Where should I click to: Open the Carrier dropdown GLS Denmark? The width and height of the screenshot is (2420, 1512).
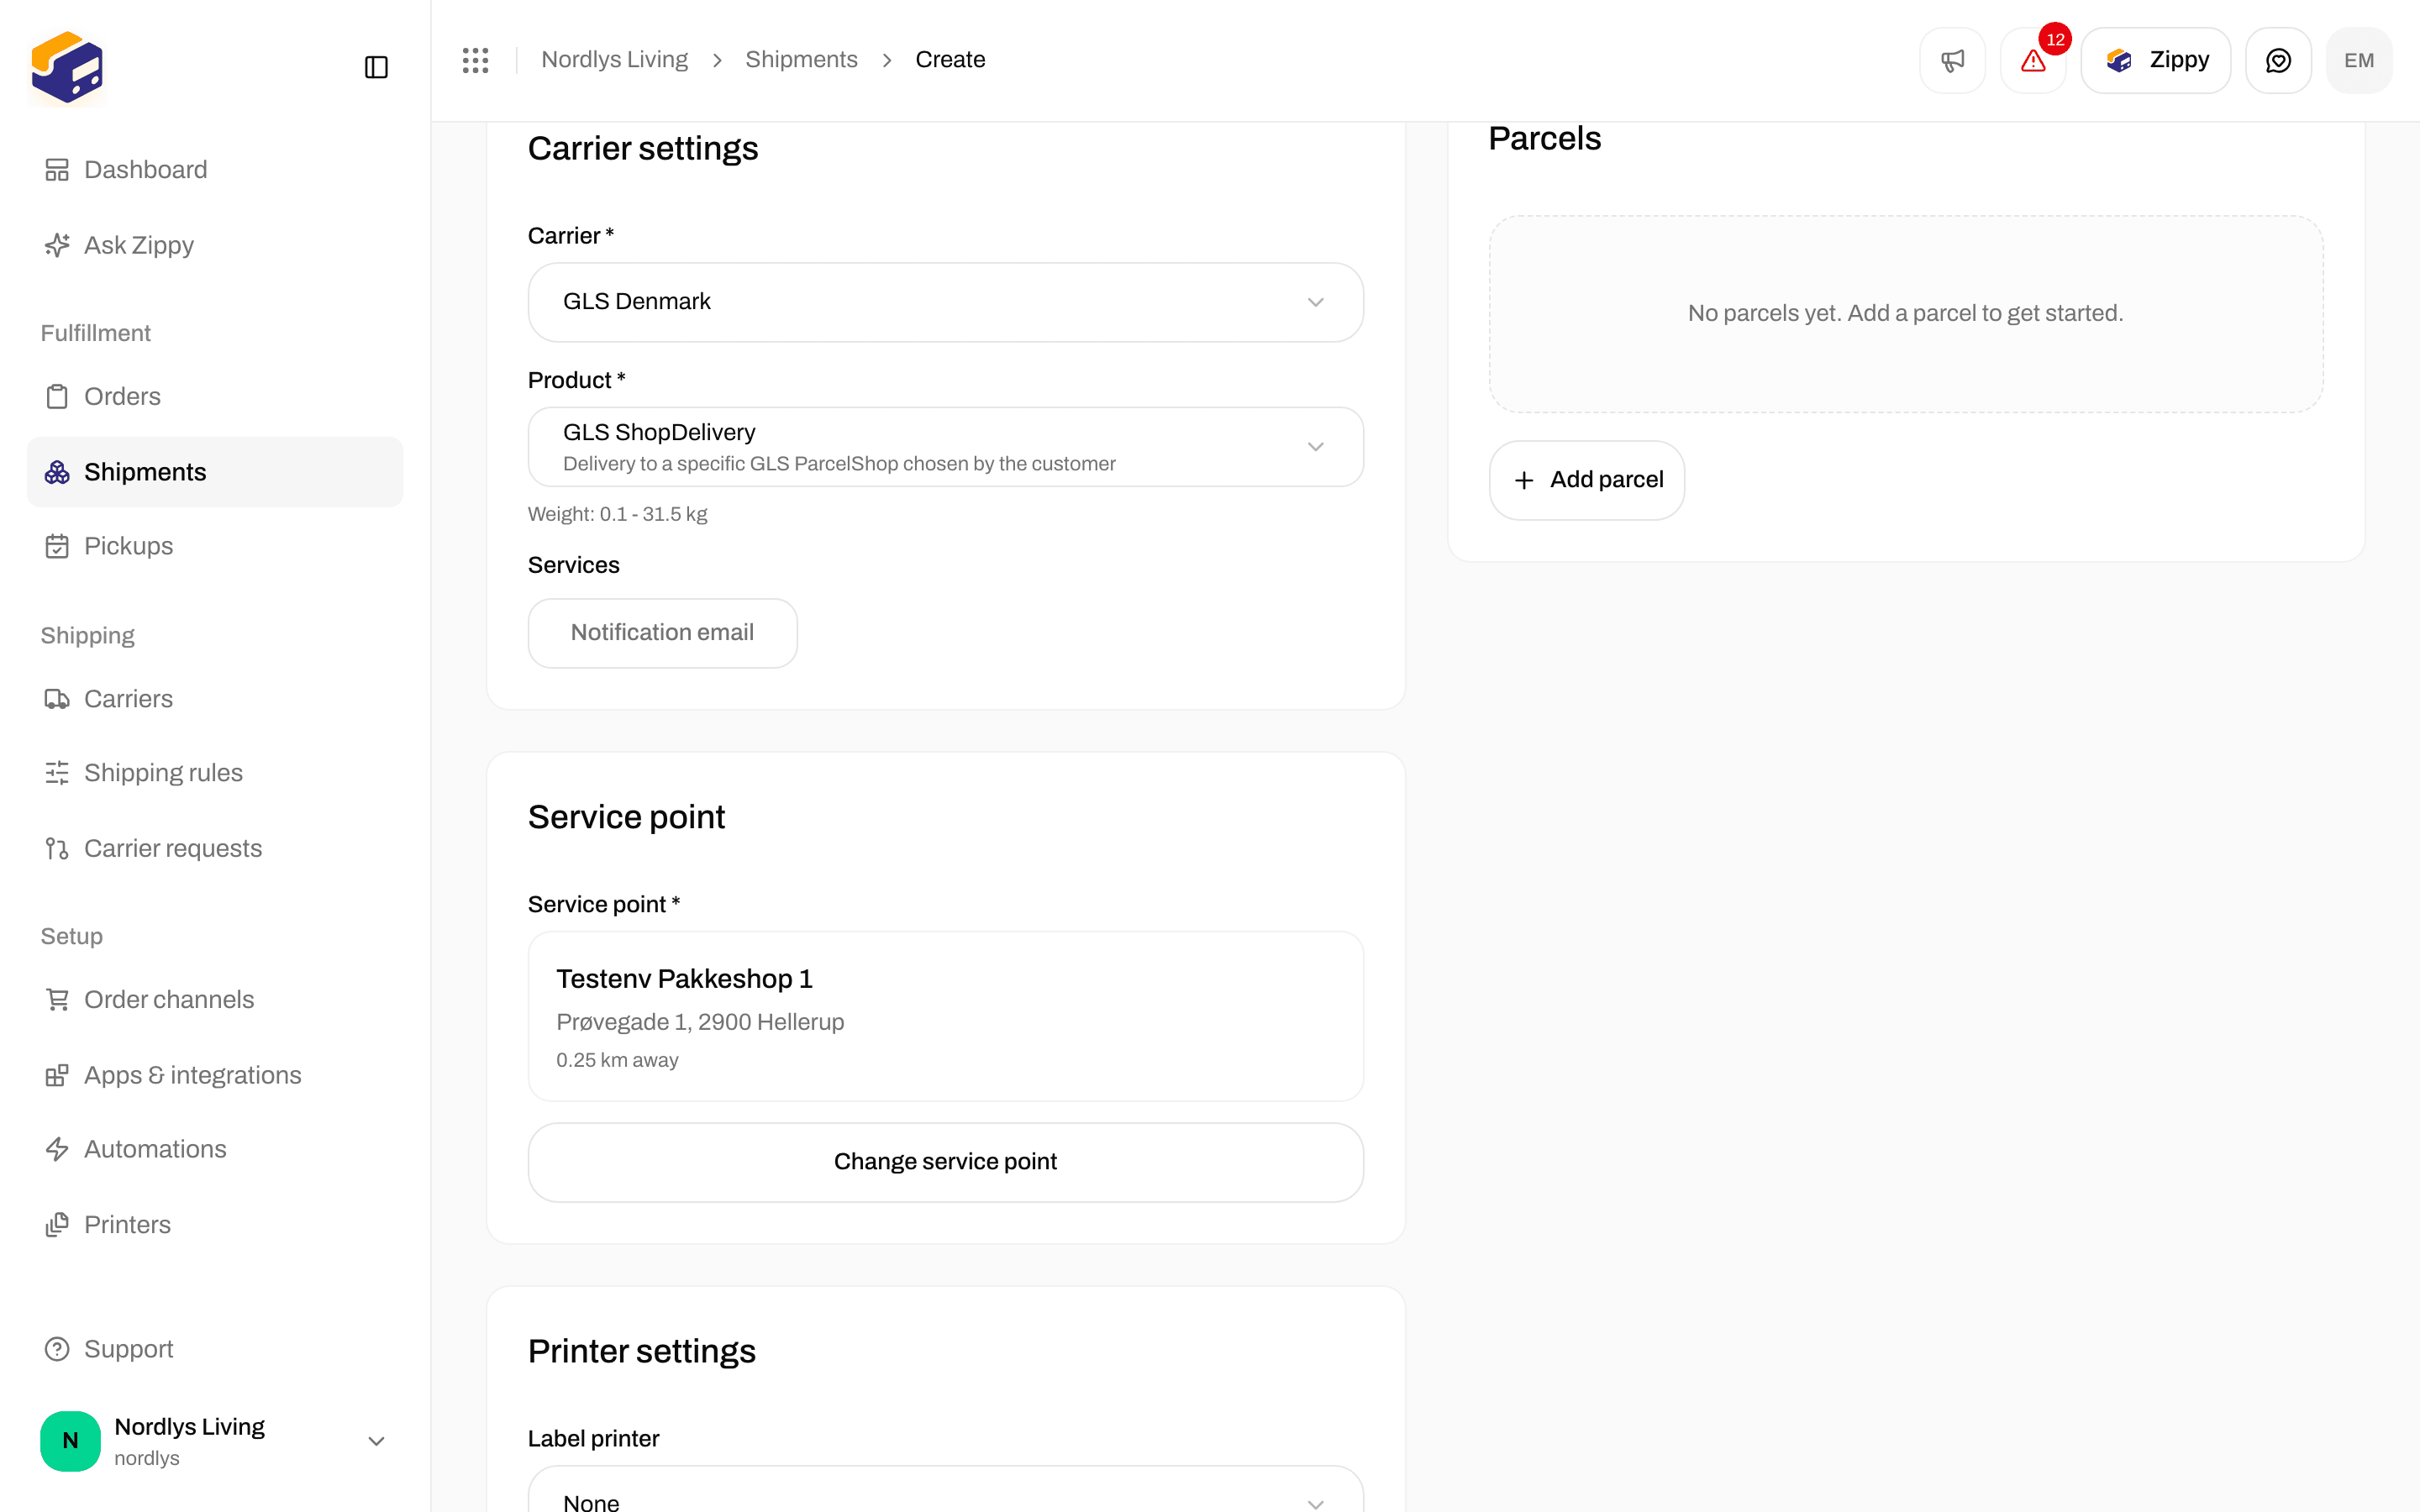945,302
